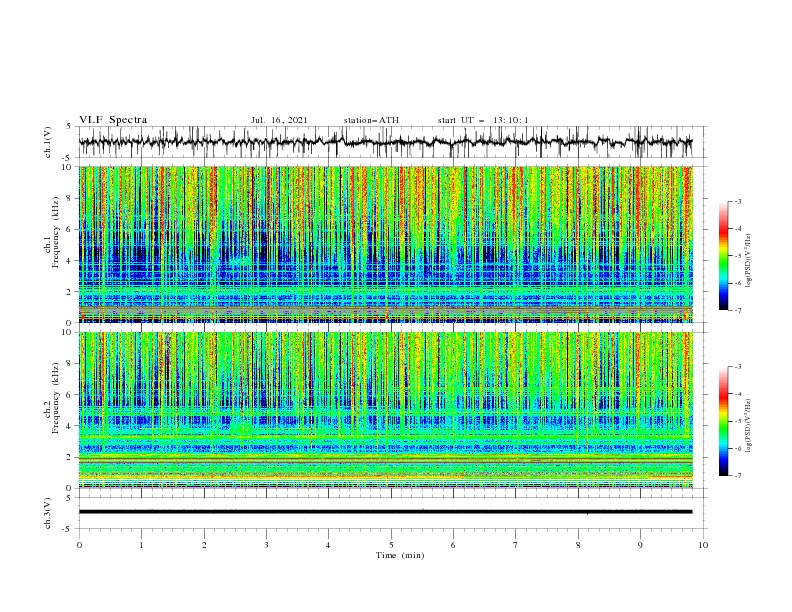The height and width of the screenshot is (612, 792).
Task: Click the "ch.2 Frequency (kHz)" axis label
Action: coord(52,398)
